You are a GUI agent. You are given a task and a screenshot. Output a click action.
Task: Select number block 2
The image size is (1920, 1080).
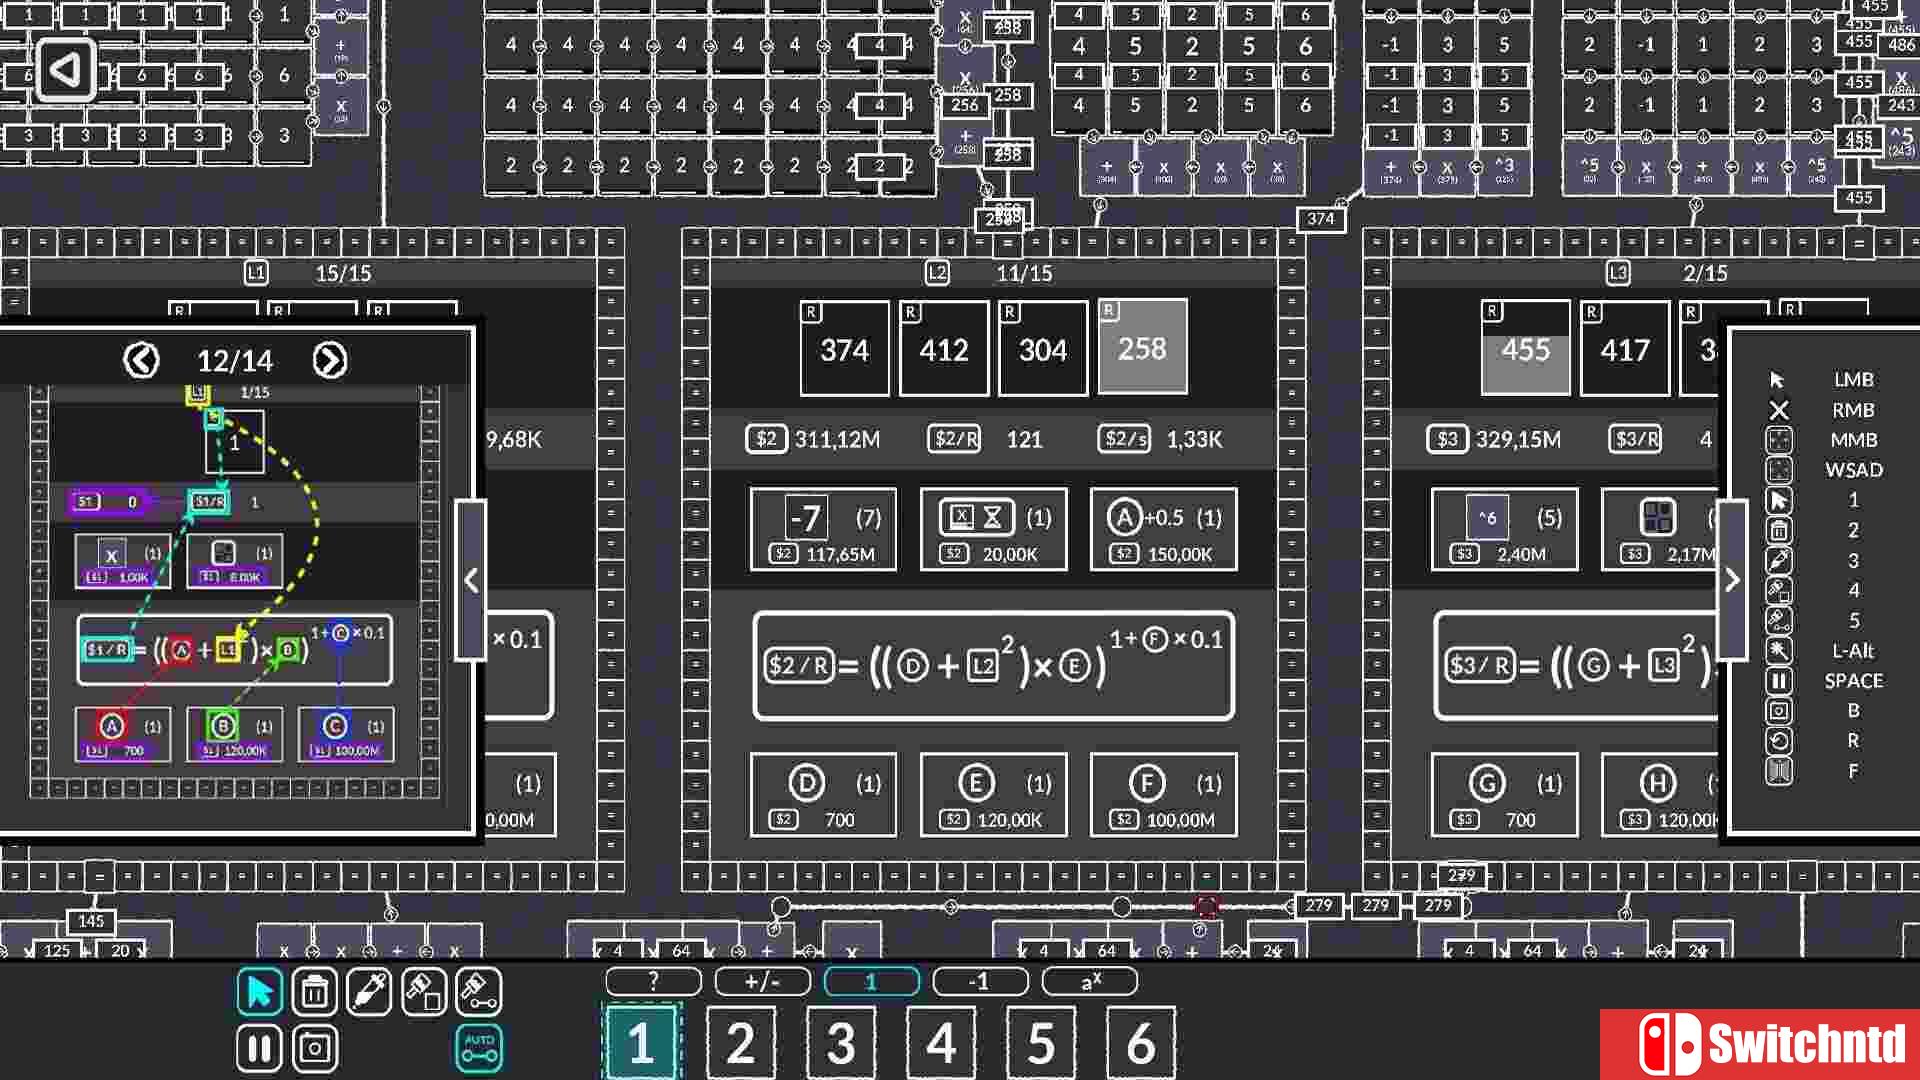(x=741, y=1043)
